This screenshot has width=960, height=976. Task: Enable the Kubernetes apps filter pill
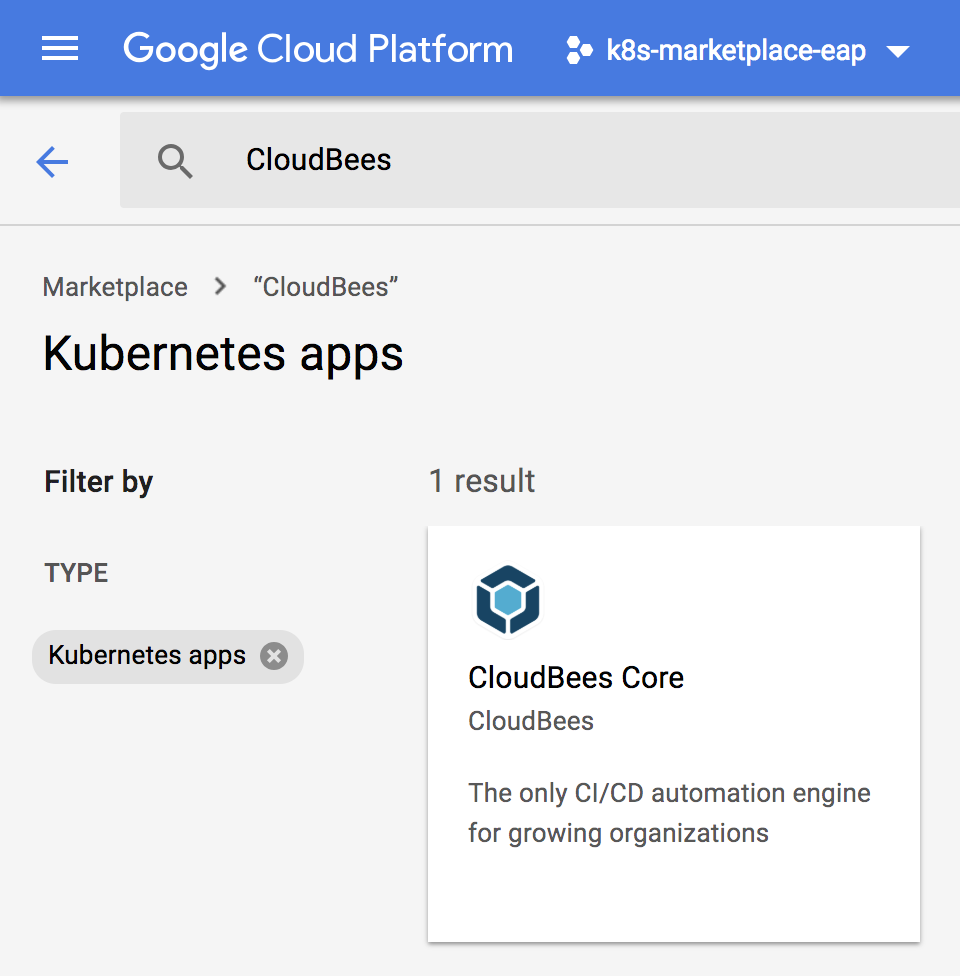(x=145, y=656)
